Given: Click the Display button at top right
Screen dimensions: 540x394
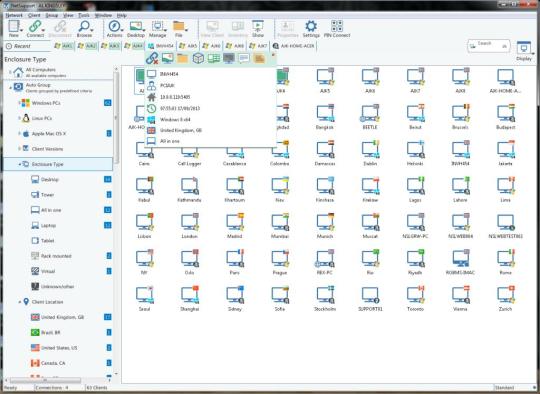Looking at the screenshot, I should [524, 51].
